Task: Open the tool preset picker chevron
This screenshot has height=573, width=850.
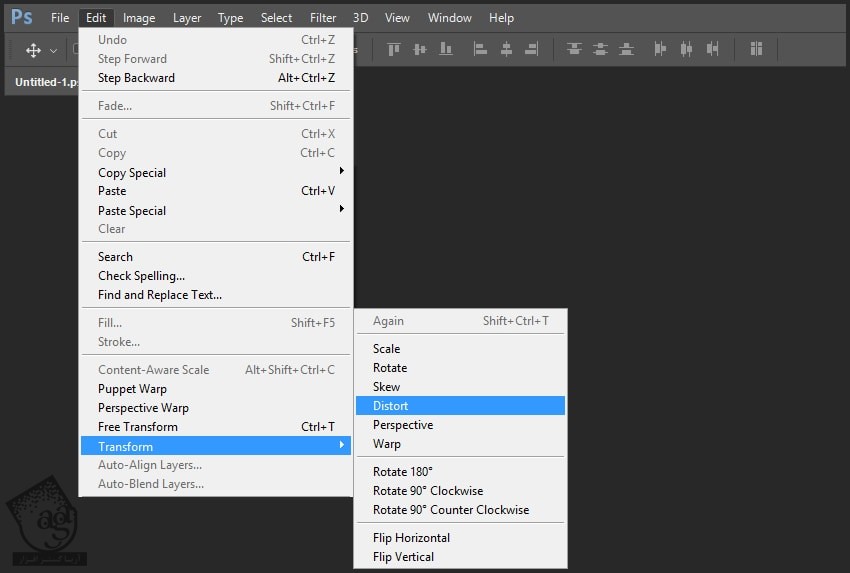Action: [x=54, y=50]
